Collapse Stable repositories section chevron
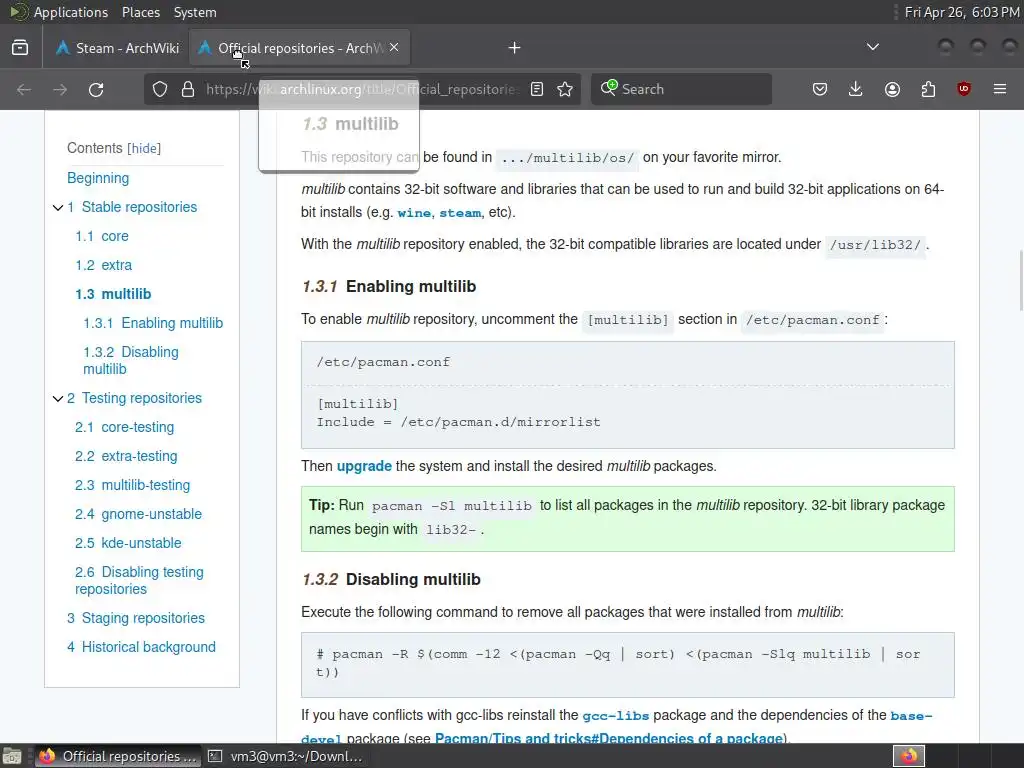 click(57, 208)
